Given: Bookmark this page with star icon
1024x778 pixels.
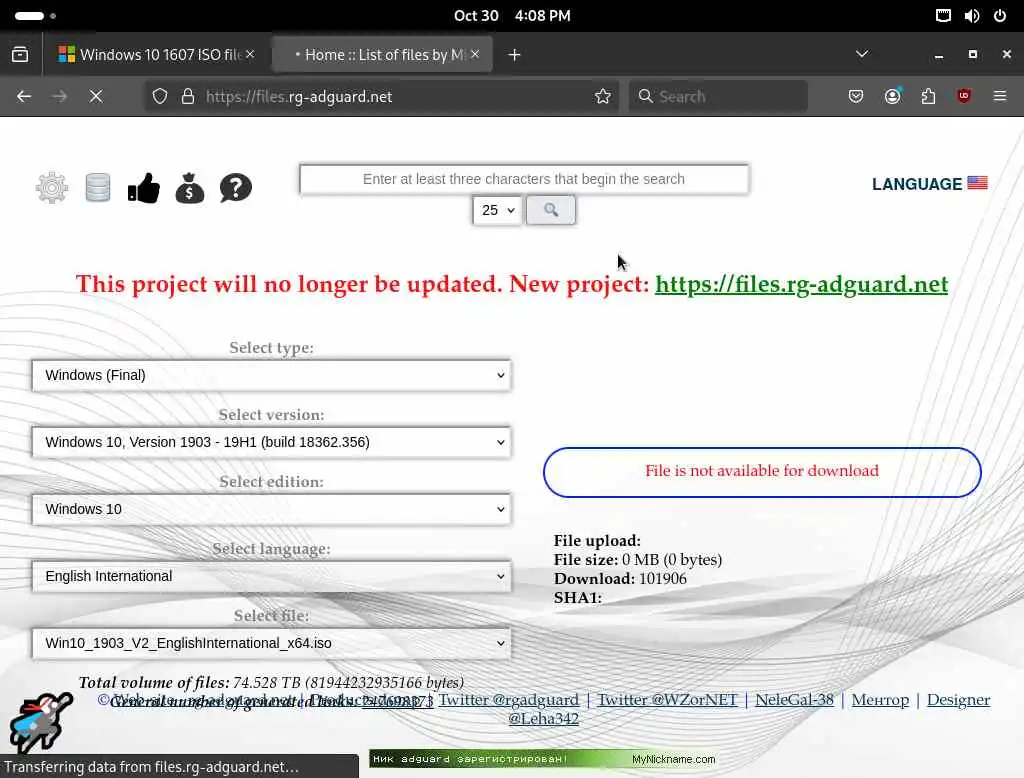Looking at the screenshot, I should [603, 97].
